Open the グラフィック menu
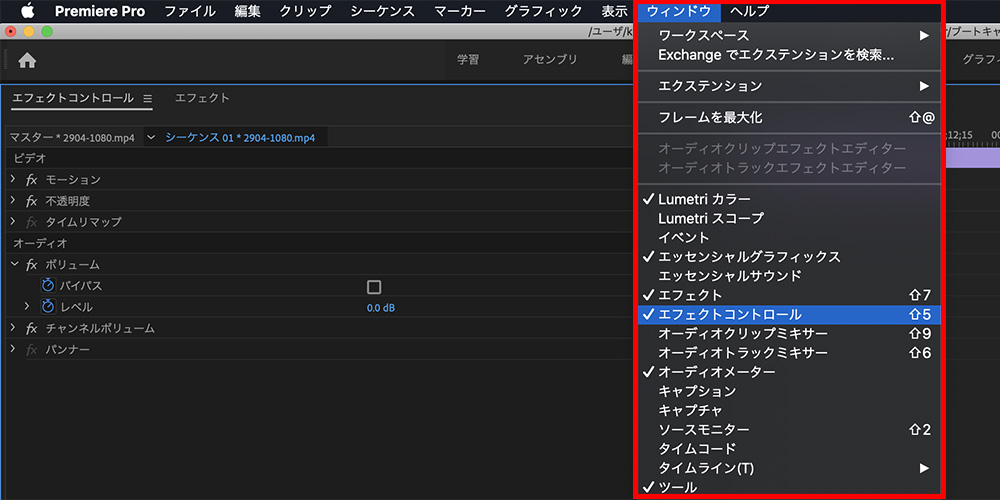 coord(543,11)
